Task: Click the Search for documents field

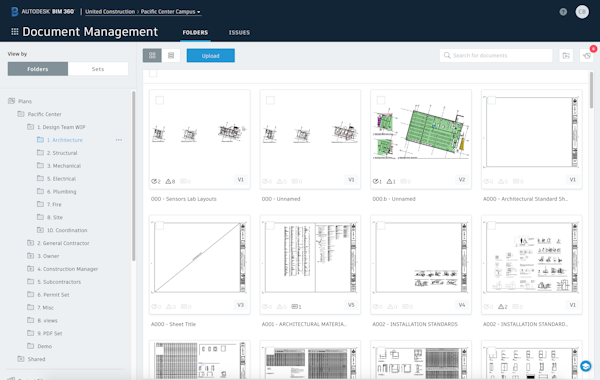Action: (x=496, y=55)
